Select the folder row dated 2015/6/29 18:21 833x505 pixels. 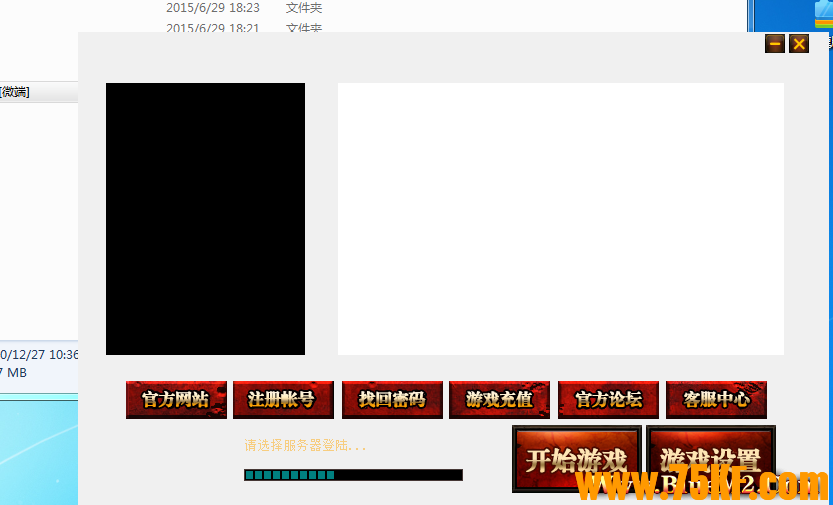(213, 28)
